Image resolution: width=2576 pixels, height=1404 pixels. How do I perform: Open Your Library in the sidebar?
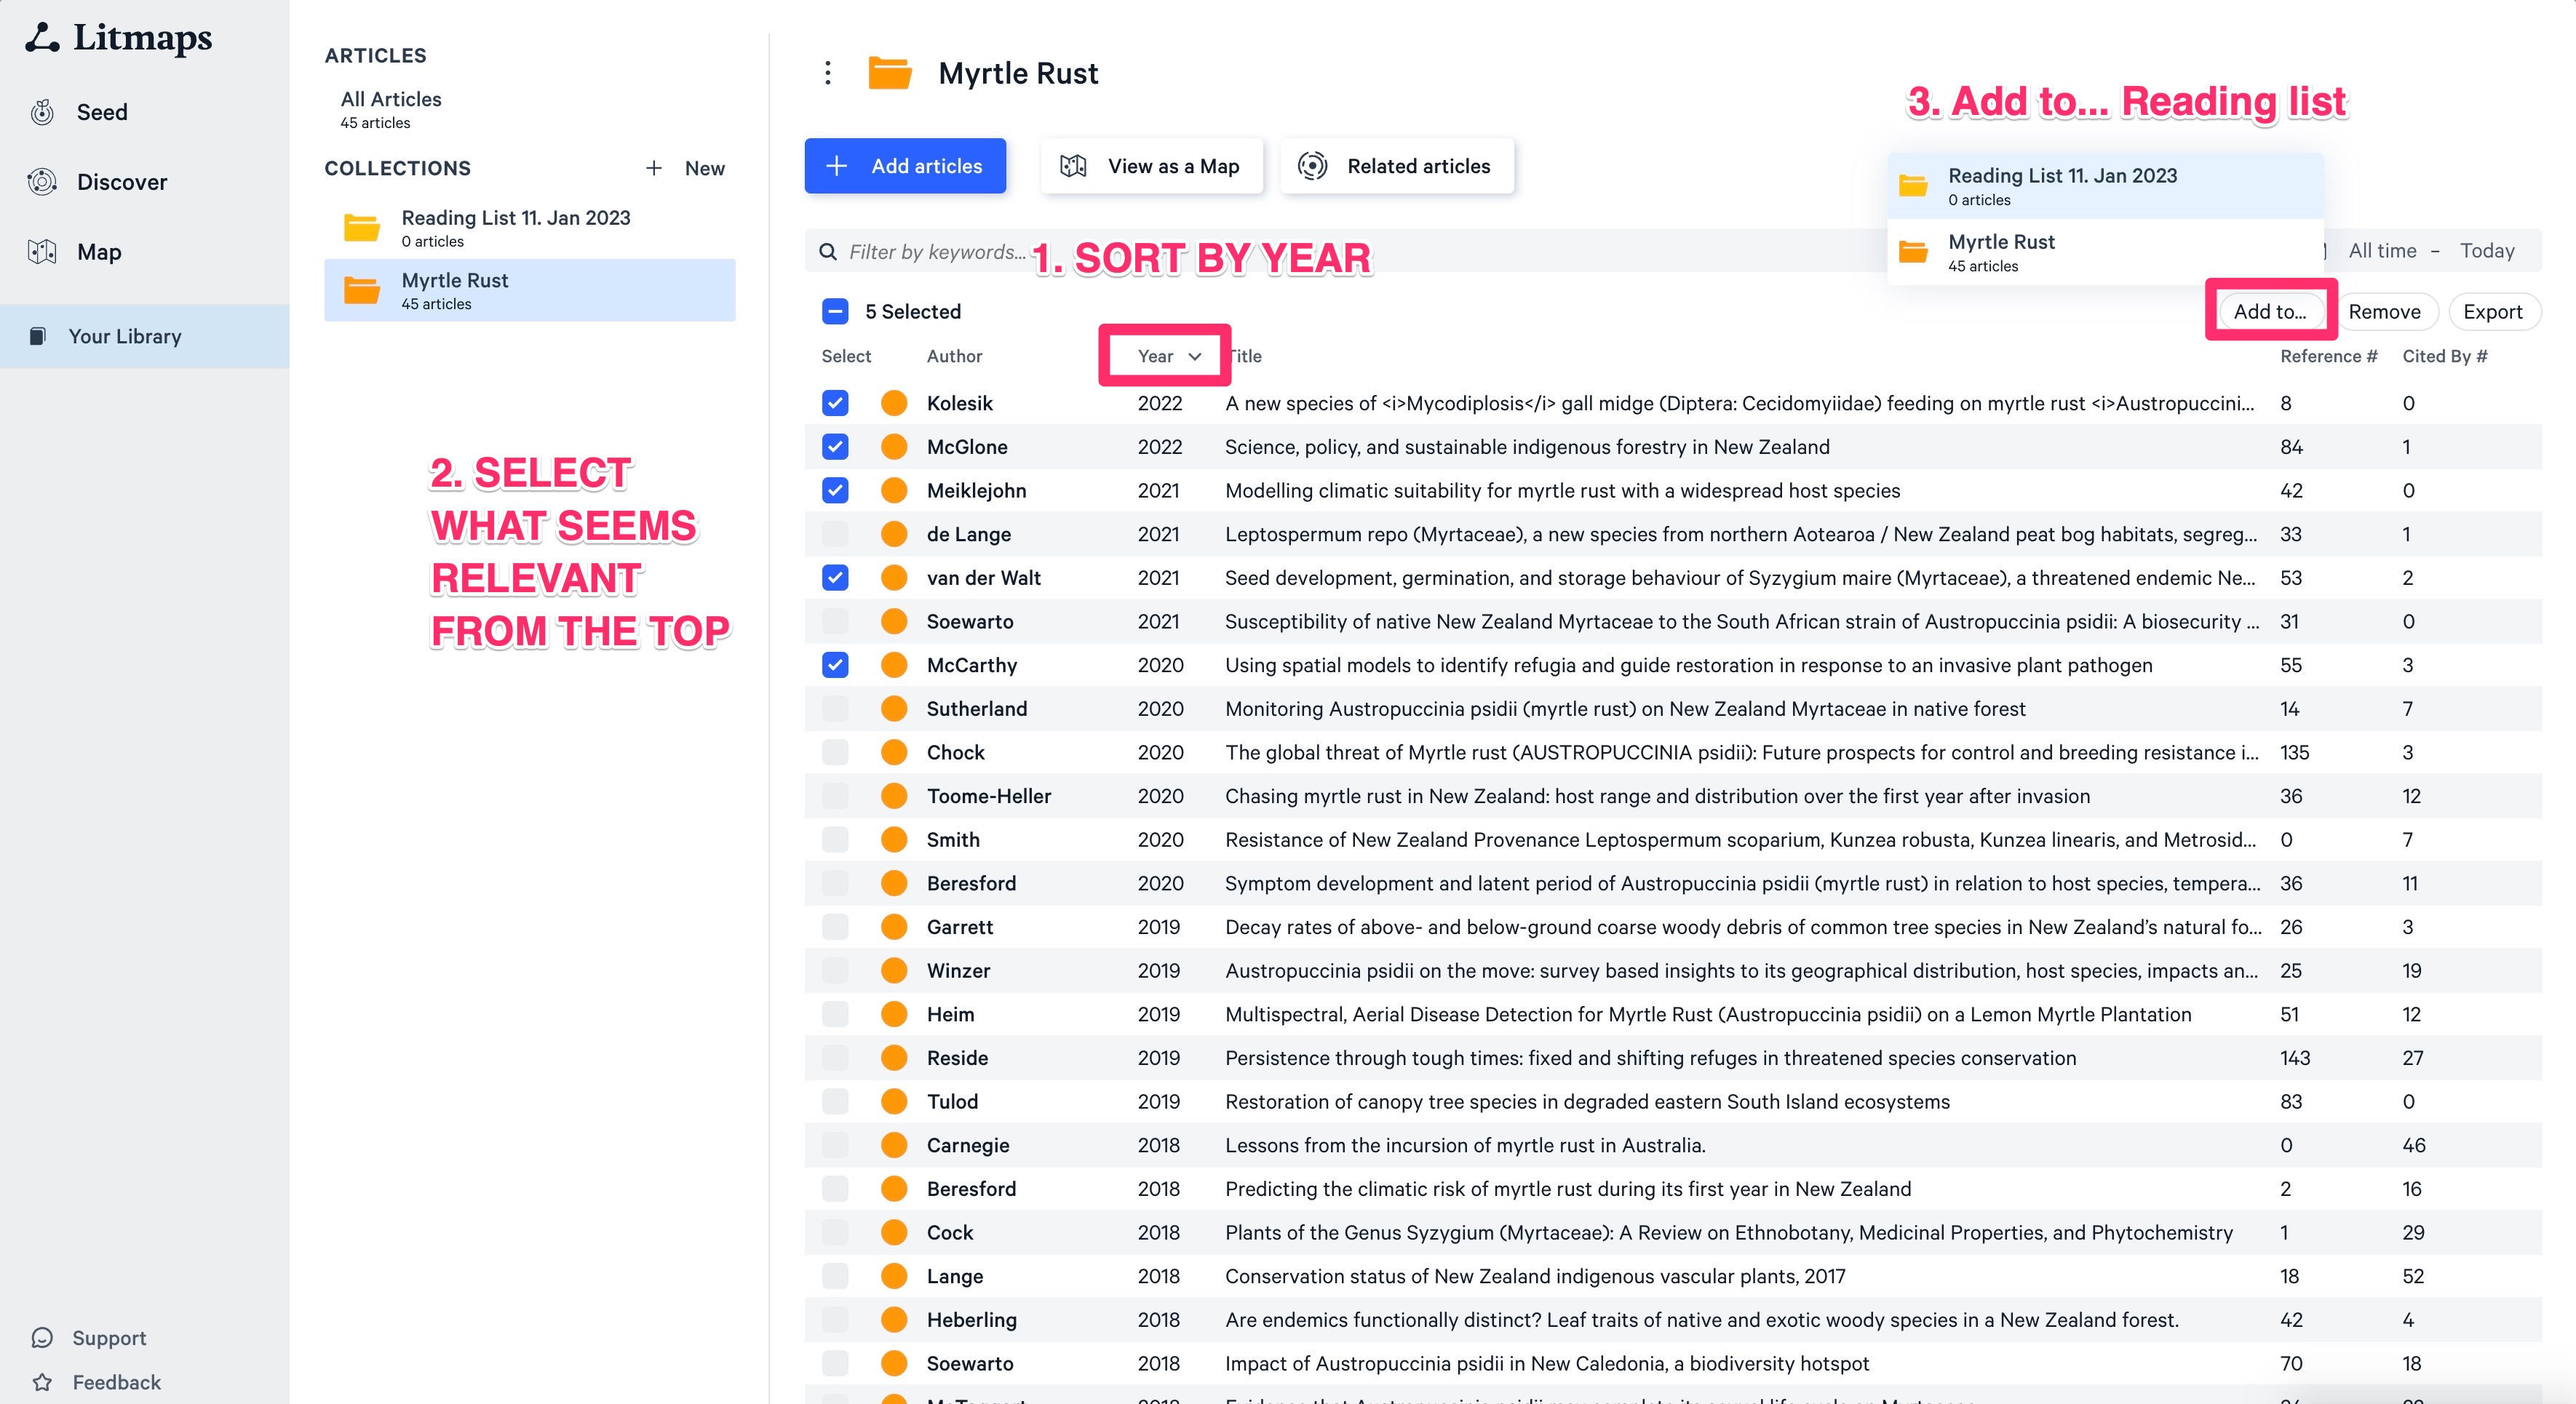tap(145, 336)
